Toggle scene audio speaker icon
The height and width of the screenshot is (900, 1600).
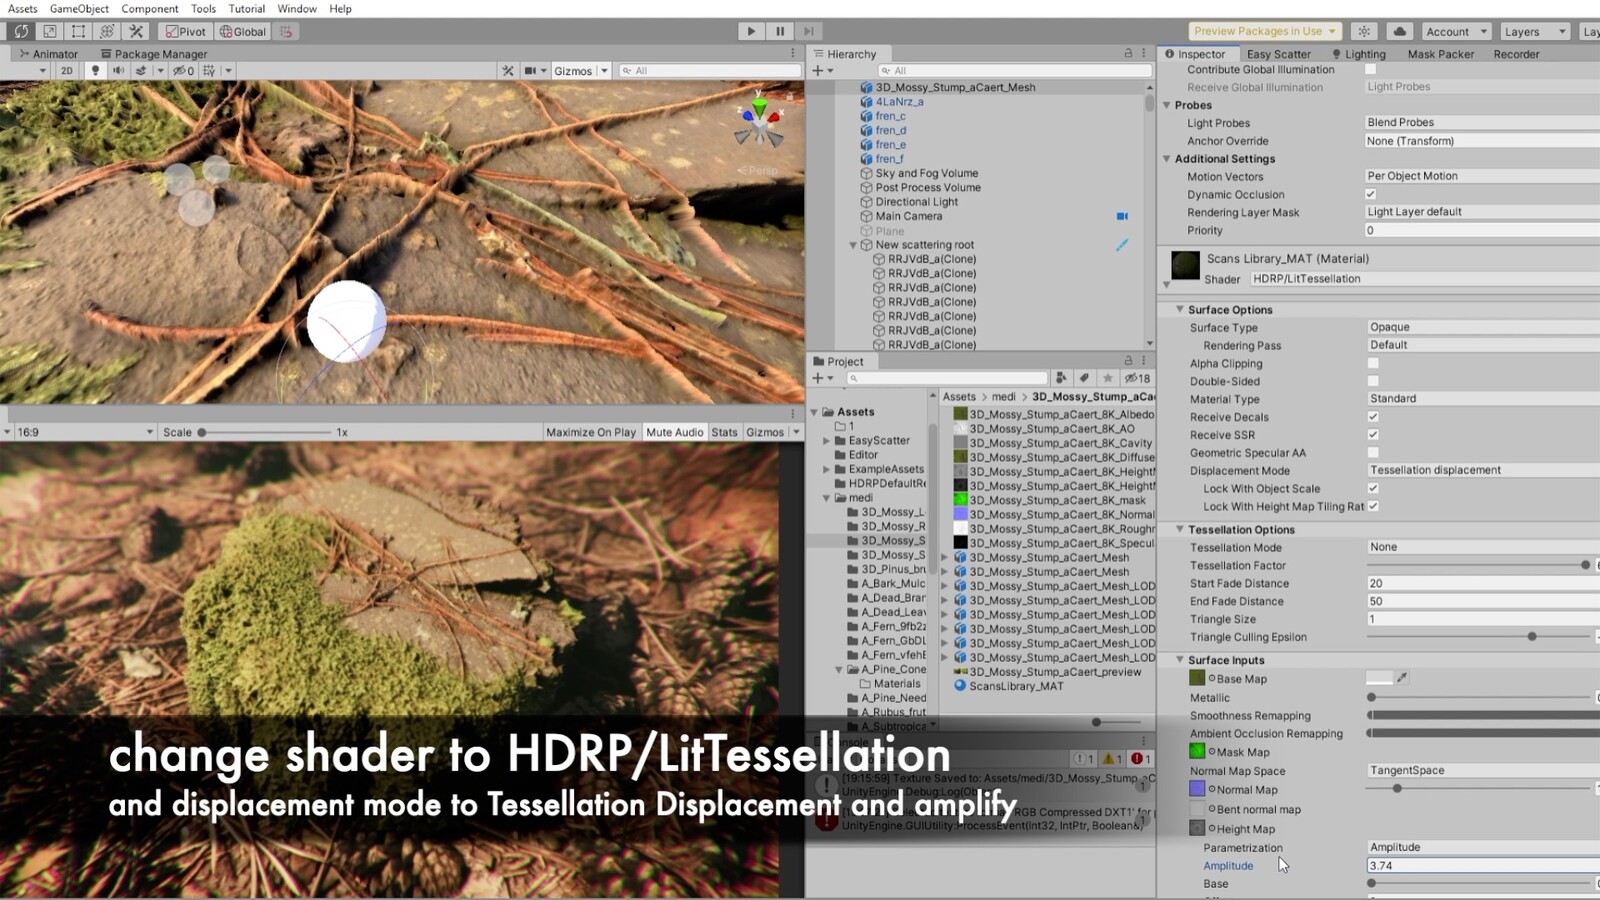click(x=118, y=71)
